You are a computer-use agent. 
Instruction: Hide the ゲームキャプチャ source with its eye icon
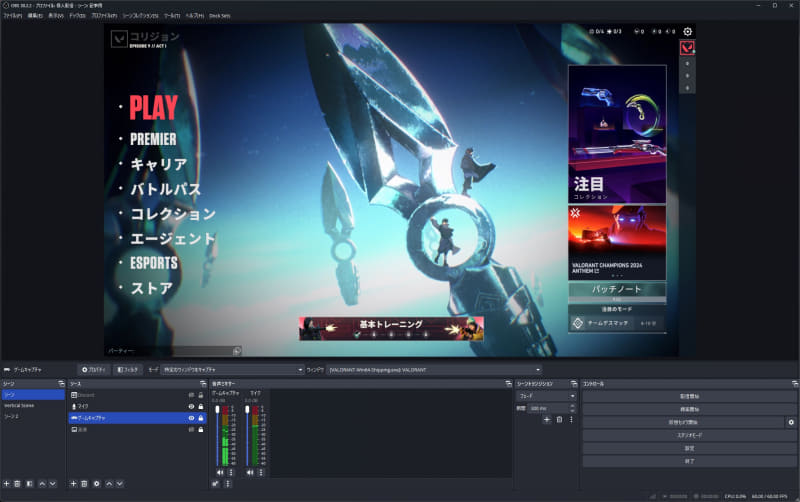tap(191, 418)
